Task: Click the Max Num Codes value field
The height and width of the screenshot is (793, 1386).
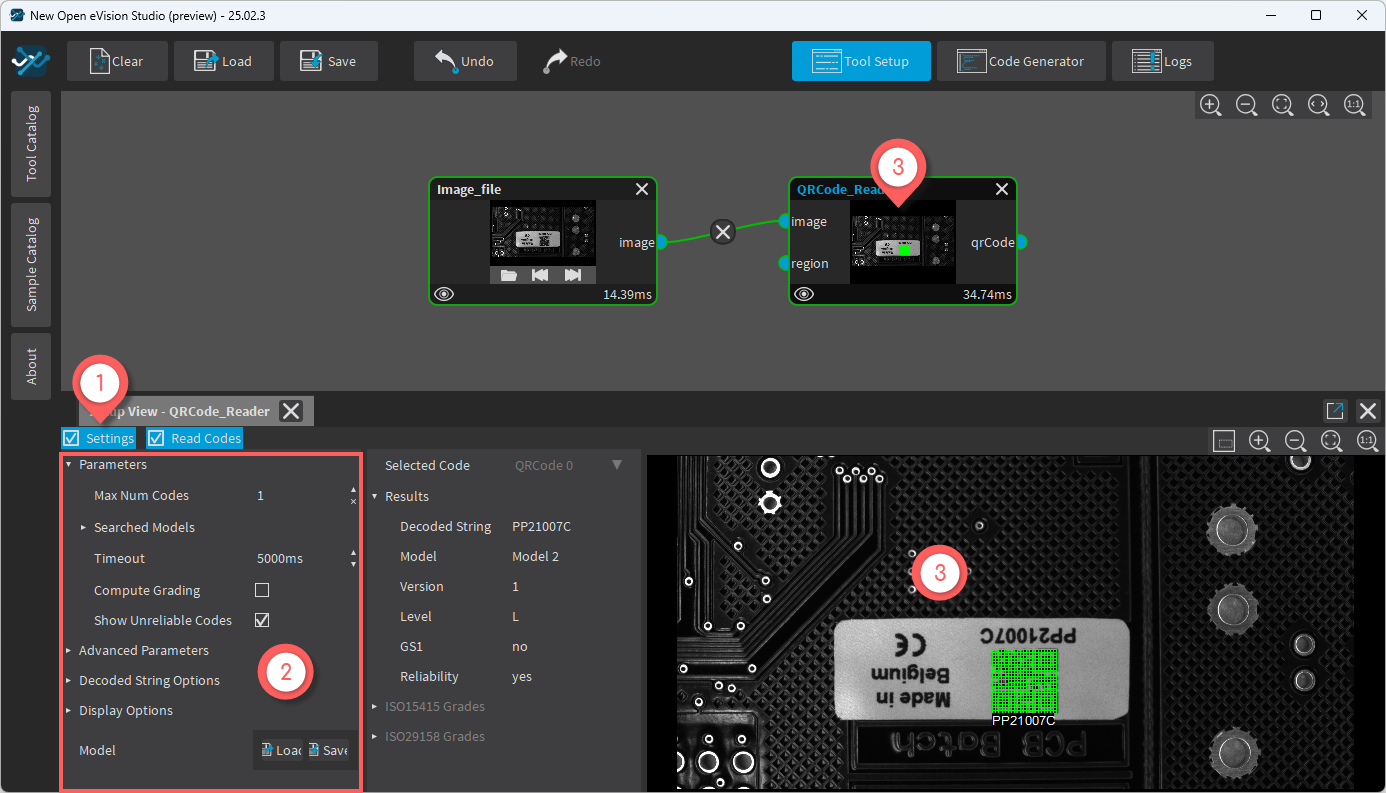Action: point(299,495)
